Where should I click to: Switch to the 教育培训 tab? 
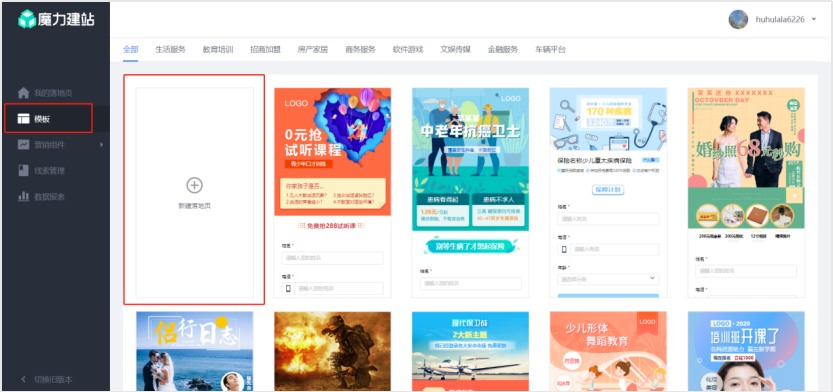[218, 49]
